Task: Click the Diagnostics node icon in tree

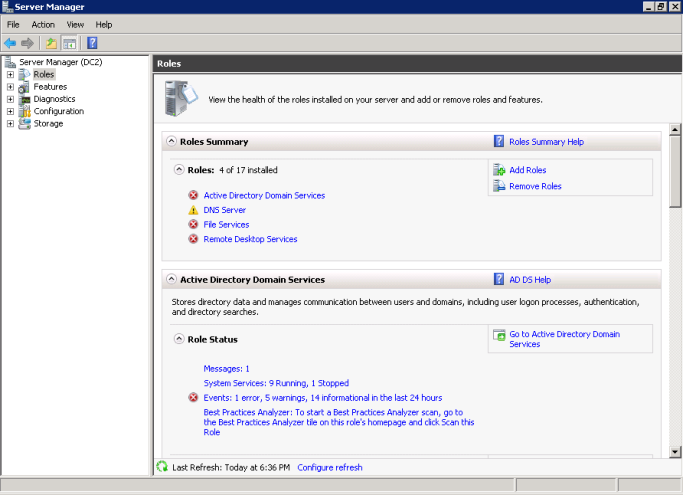Action: point(24,99)
